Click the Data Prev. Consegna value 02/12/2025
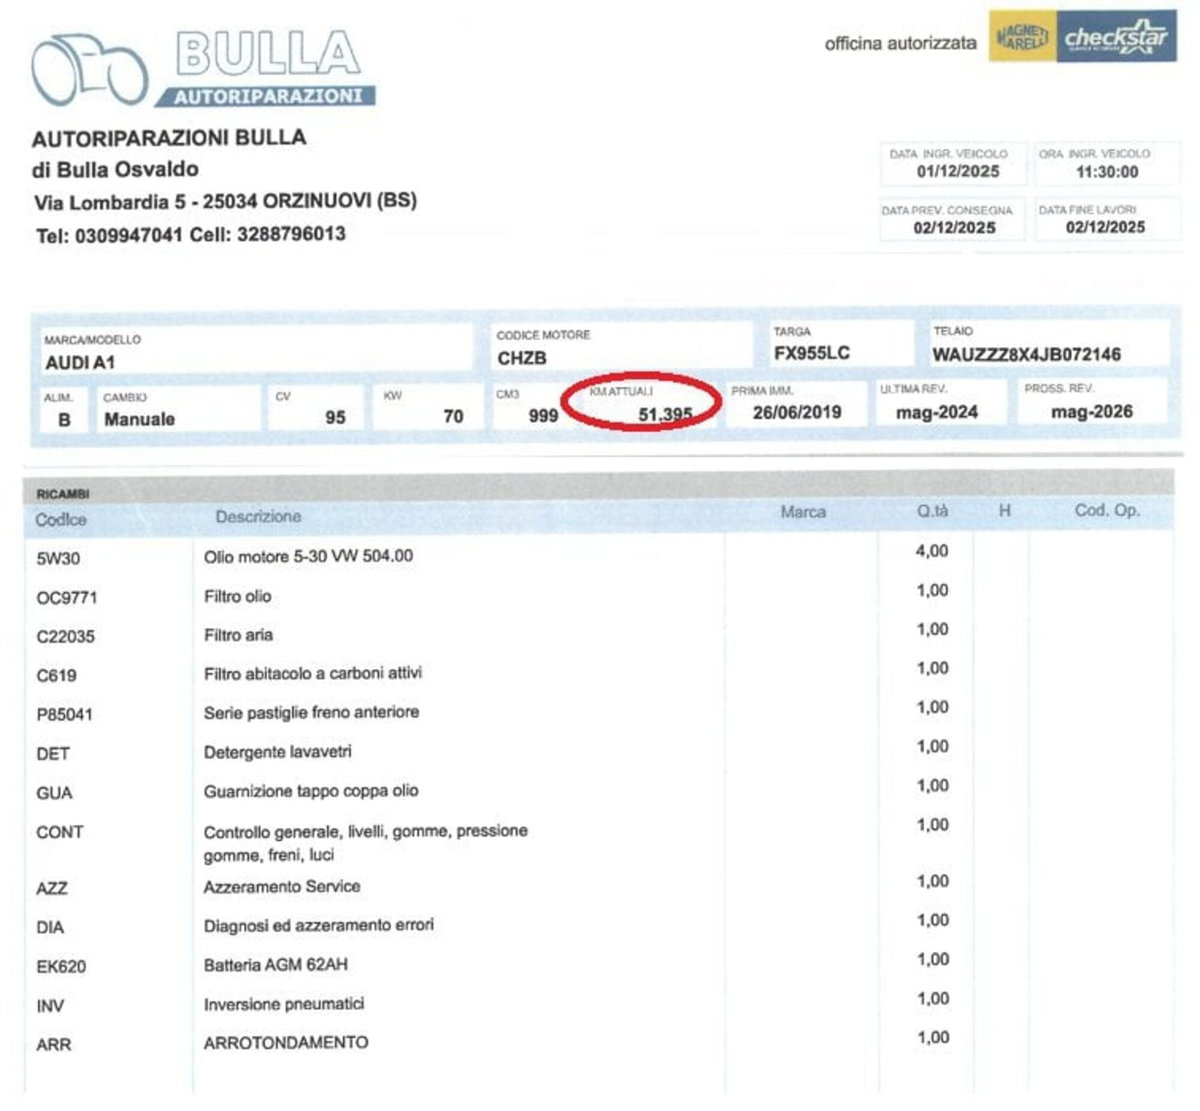 (x=954, y=228)
